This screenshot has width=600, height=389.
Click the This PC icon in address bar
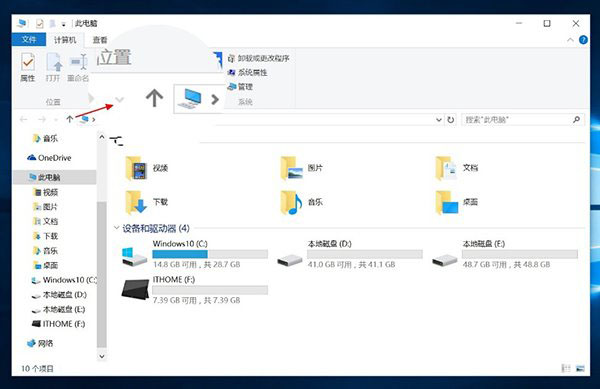tap(85, 119)
